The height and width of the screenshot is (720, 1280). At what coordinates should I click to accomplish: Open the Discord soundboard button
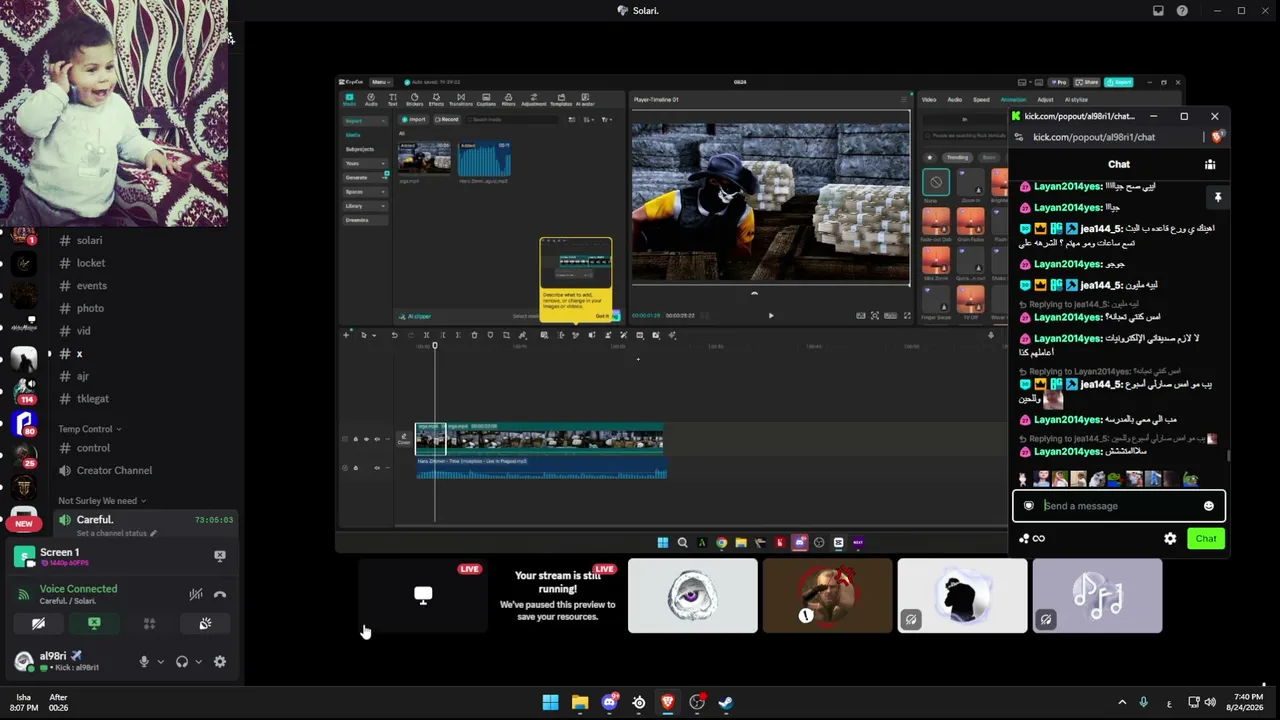[205, 624]
